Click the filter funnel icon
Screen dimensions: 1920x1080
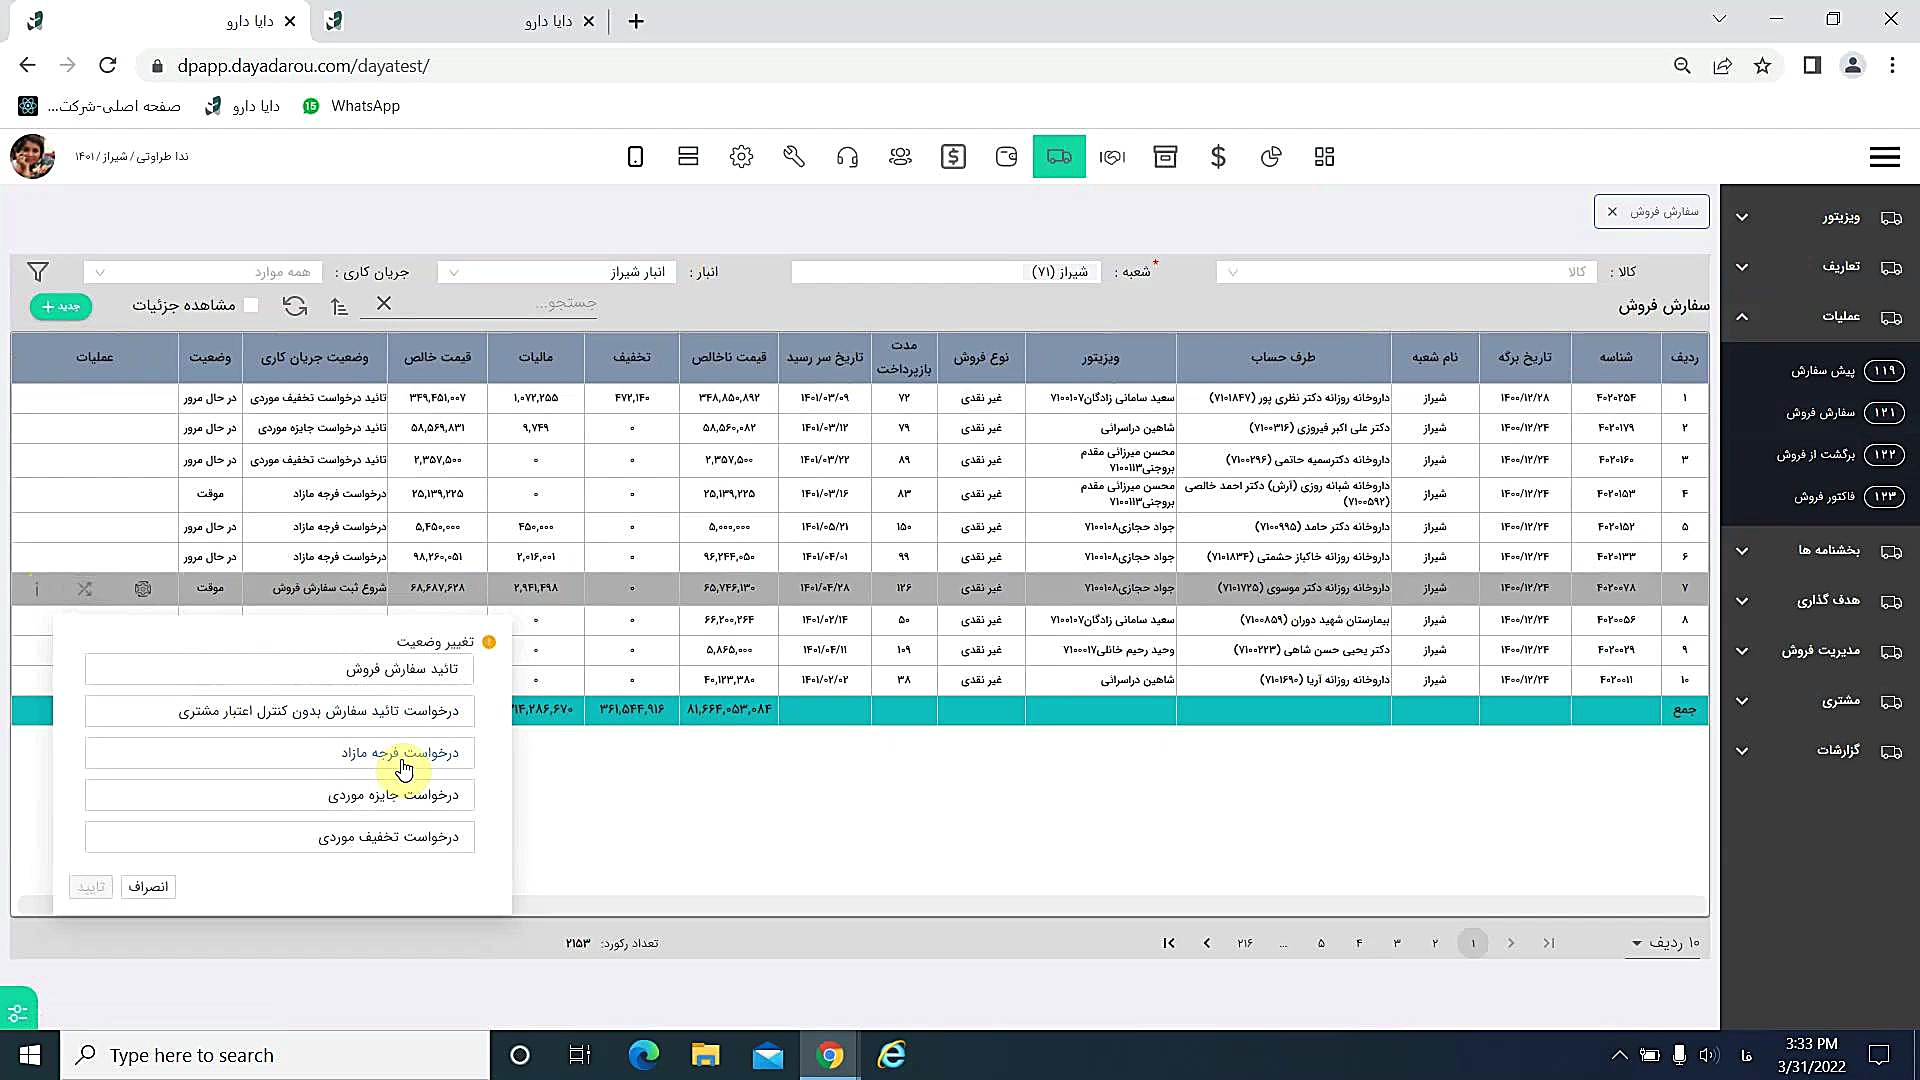pos(38,272)
